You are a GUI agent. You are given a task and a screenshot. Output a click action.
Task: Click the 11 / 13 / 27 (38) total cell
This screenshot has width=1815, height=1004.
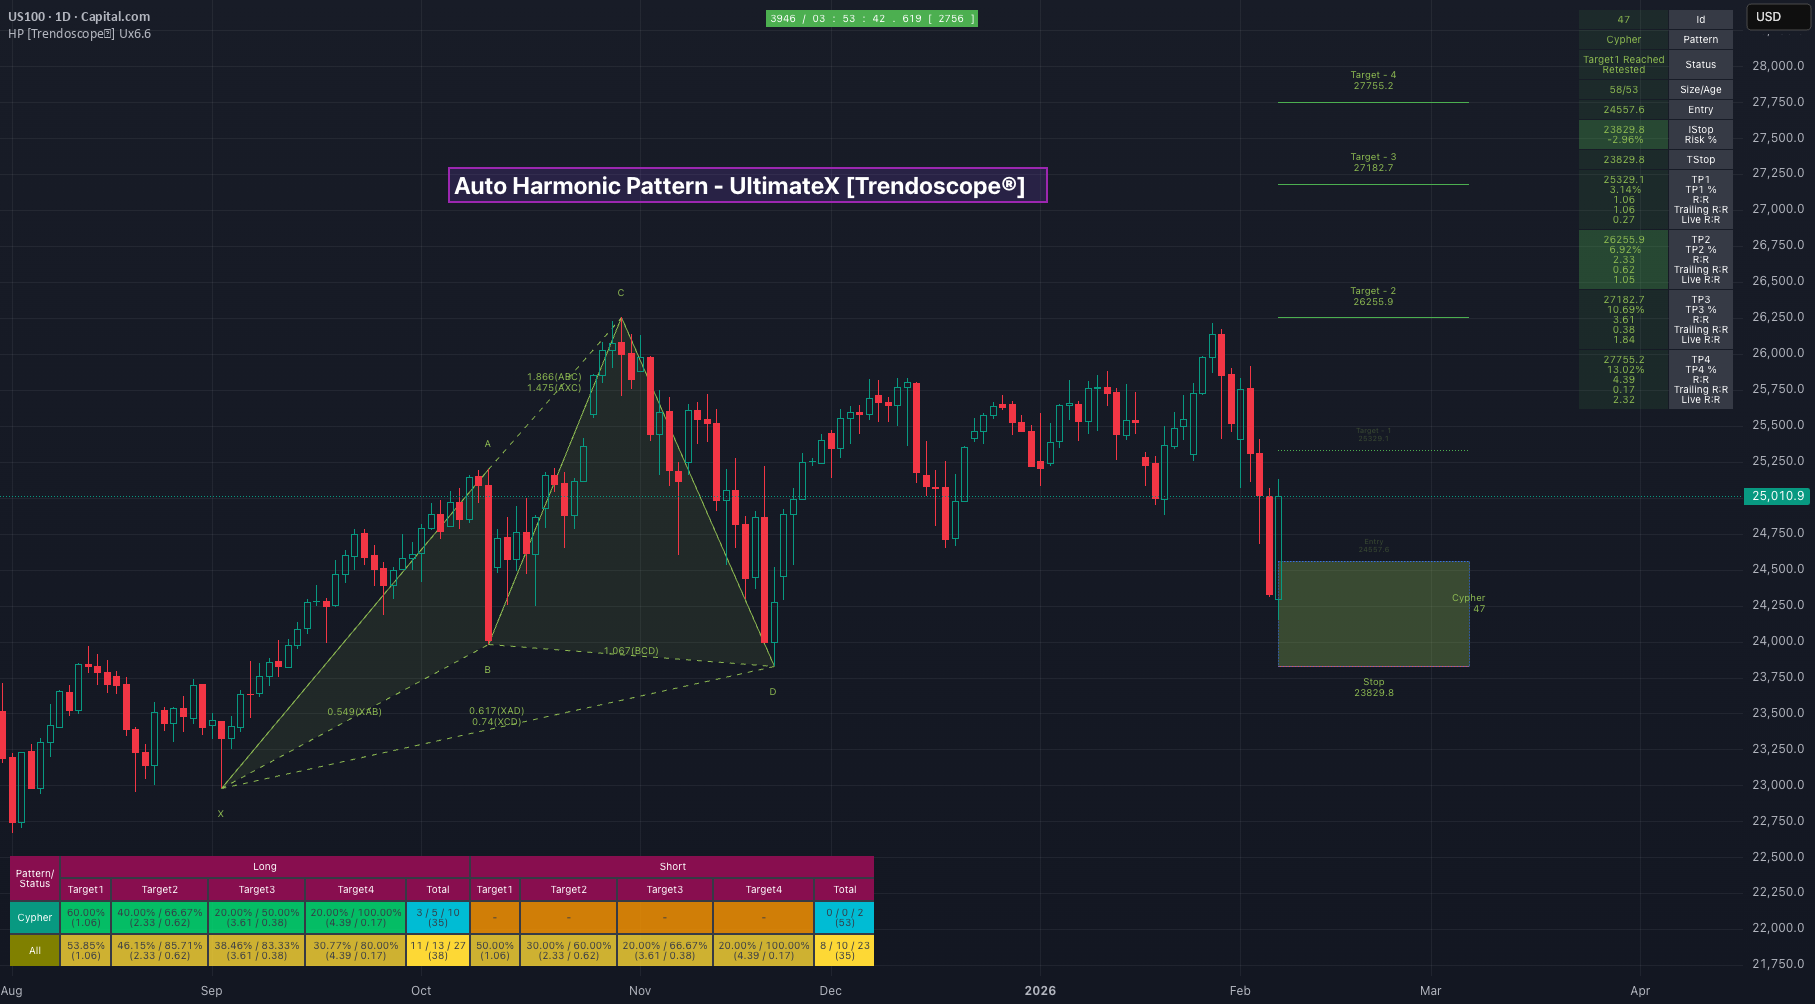pyautogui.click(x=438, y=950)
